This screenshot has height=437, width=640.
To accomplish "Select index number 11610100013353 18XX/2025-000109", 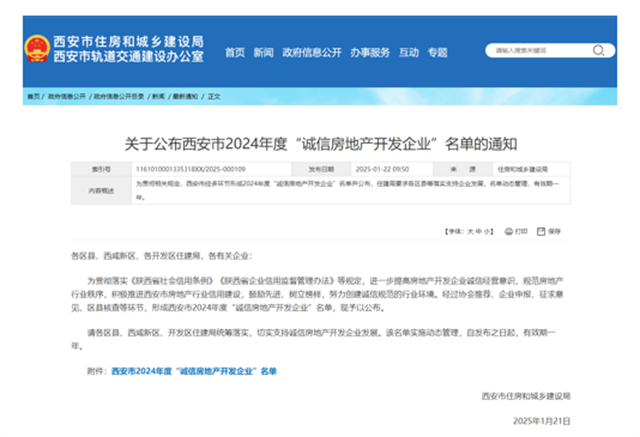I will tap(191, 169).
